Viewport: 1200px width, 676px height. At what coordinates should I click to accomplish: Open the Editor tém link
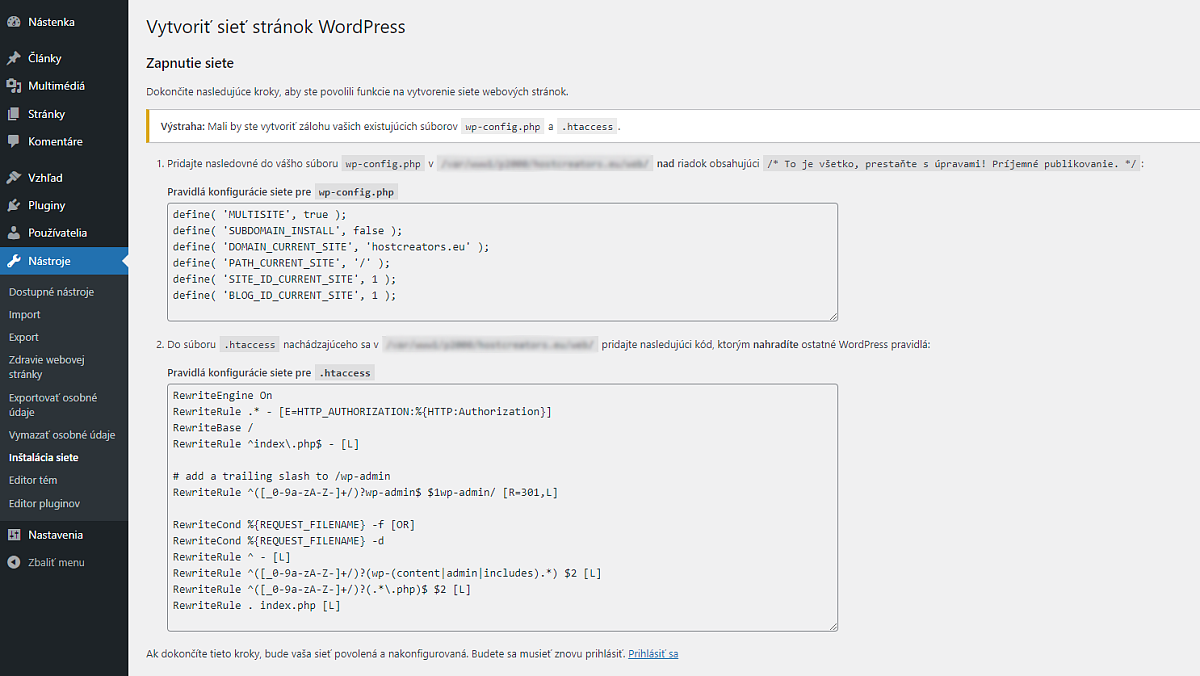[33, 480]
